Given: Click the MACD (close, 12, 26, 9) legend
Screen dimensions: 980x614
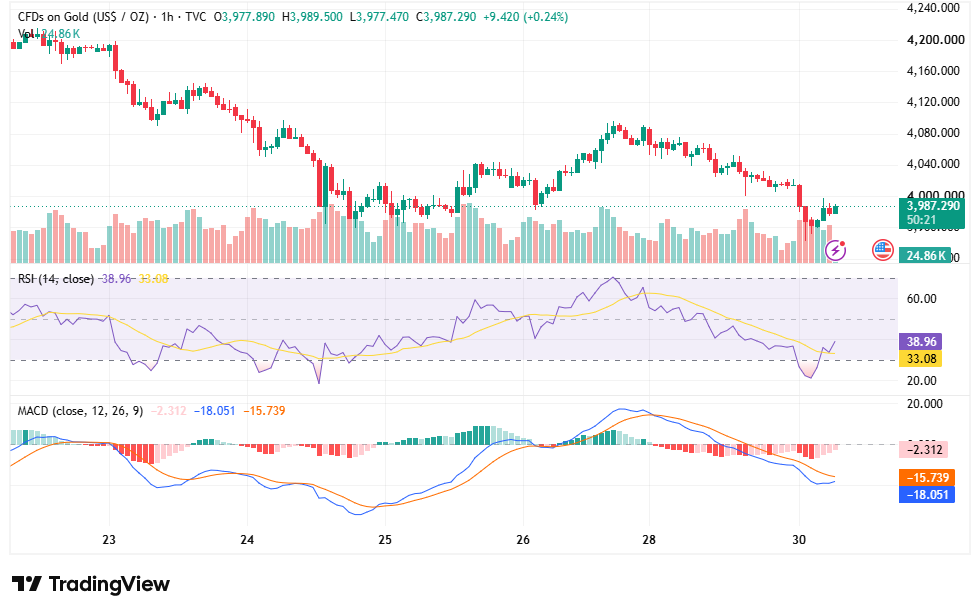Looking at the screenshot, I should coord(80,411).
